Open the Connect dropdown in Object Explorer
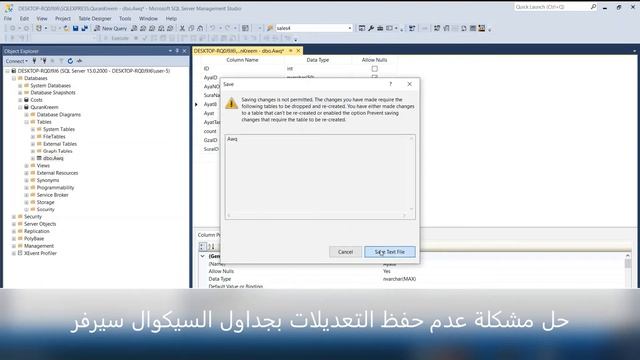The height and width of the screenshot is (360, 640). click(16, 61)
